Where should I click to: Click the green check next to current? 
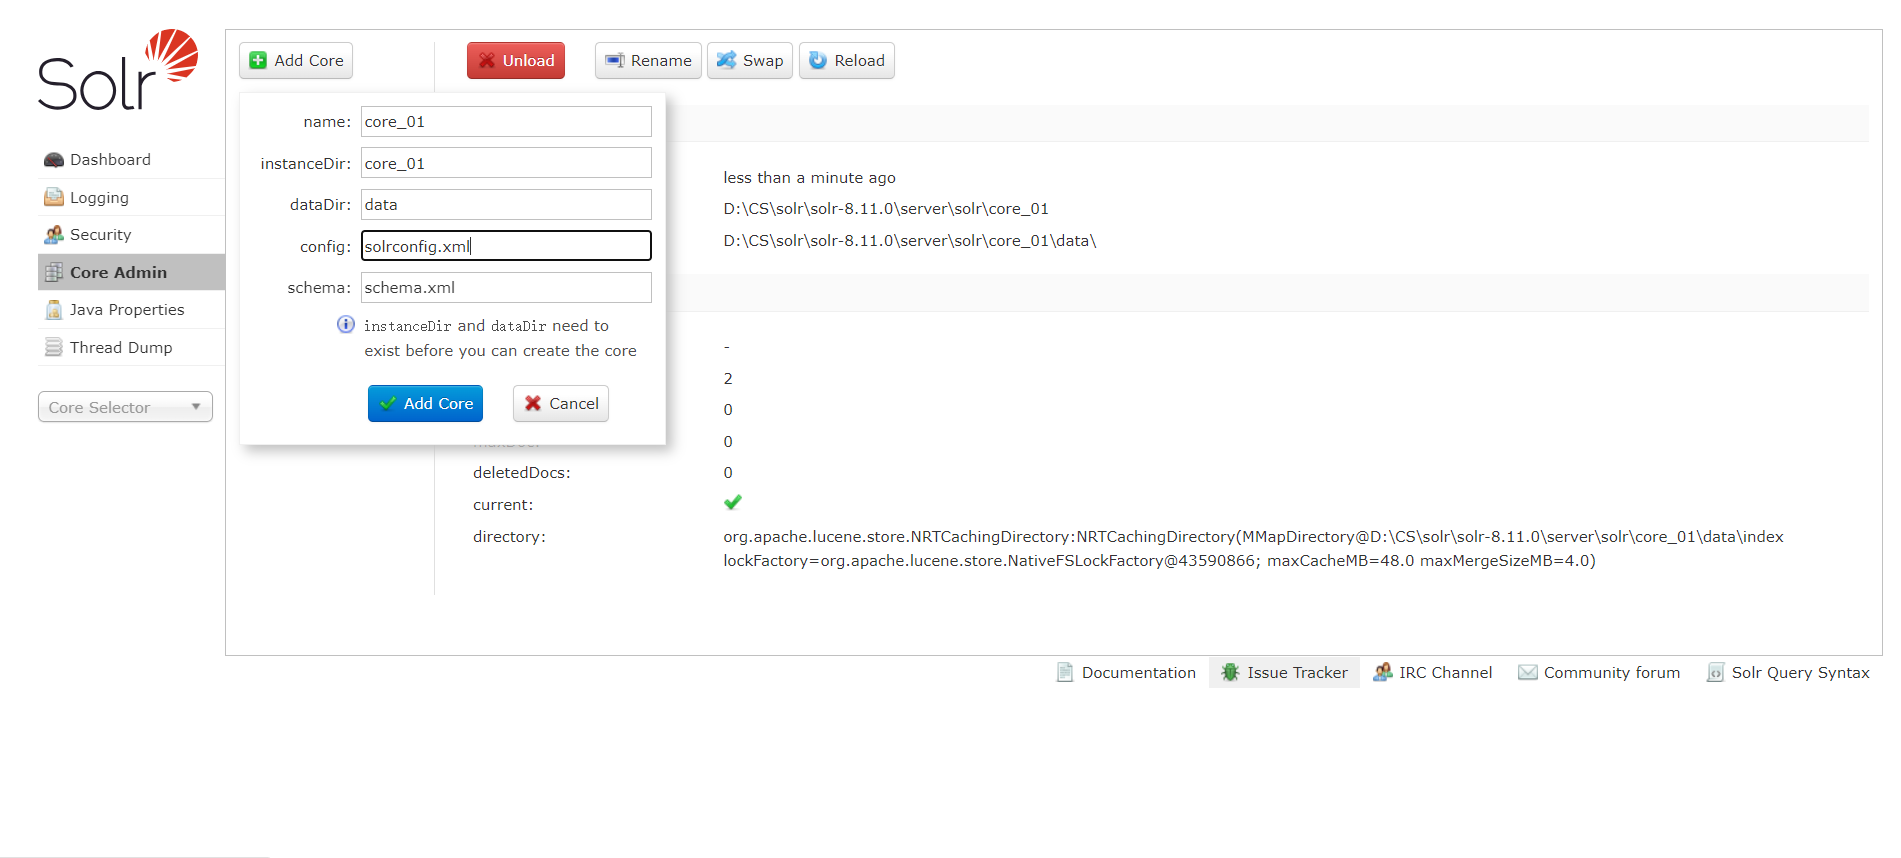[x=733, y=502]
